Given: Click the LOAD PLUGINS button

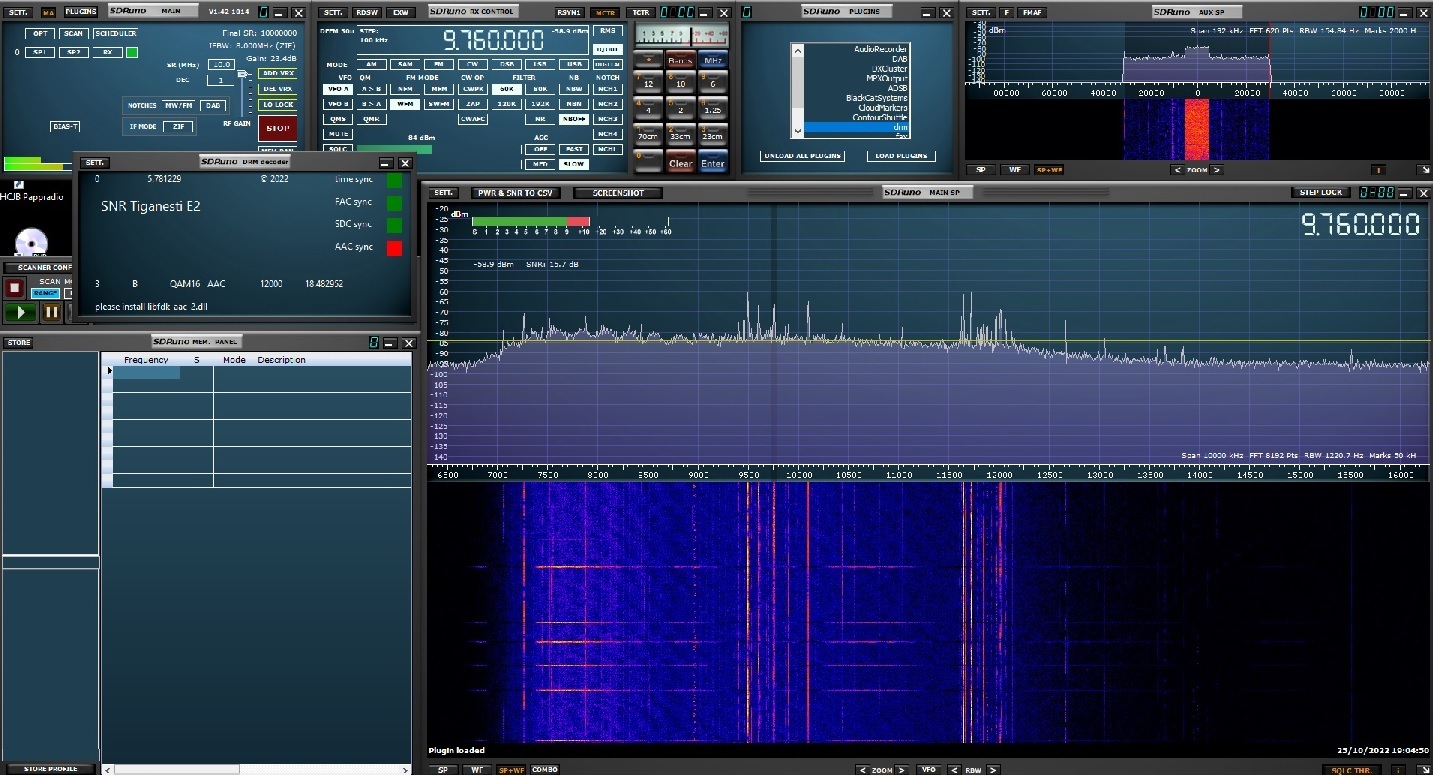Looking at the screenshot, I should coord(903,156).
